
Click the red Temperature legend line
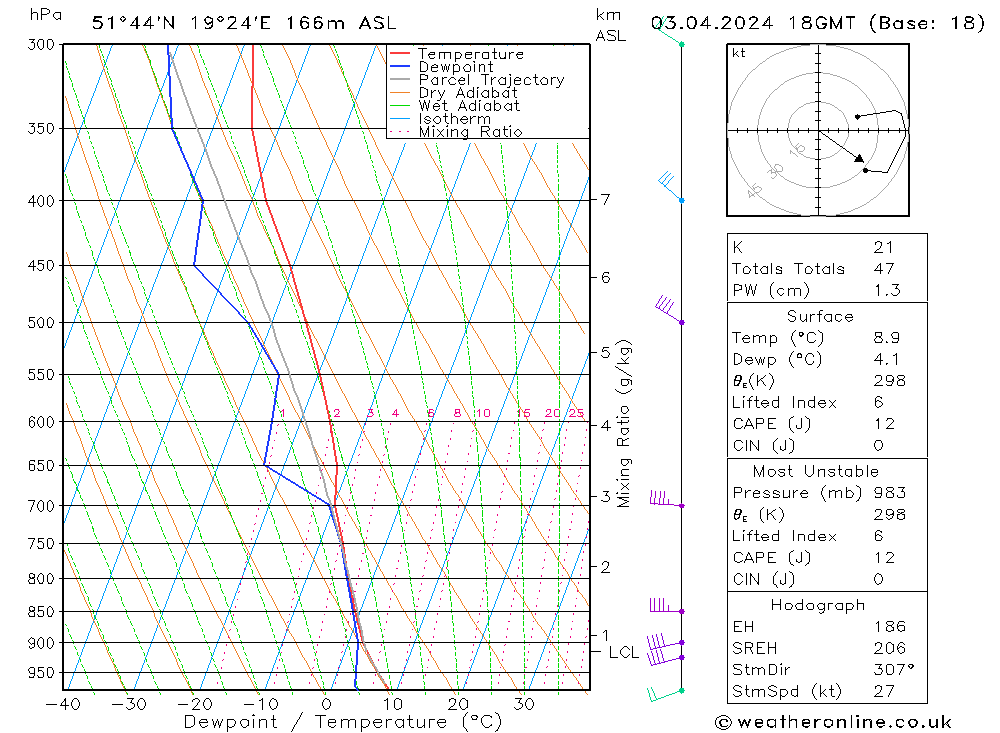pos(400,54)
